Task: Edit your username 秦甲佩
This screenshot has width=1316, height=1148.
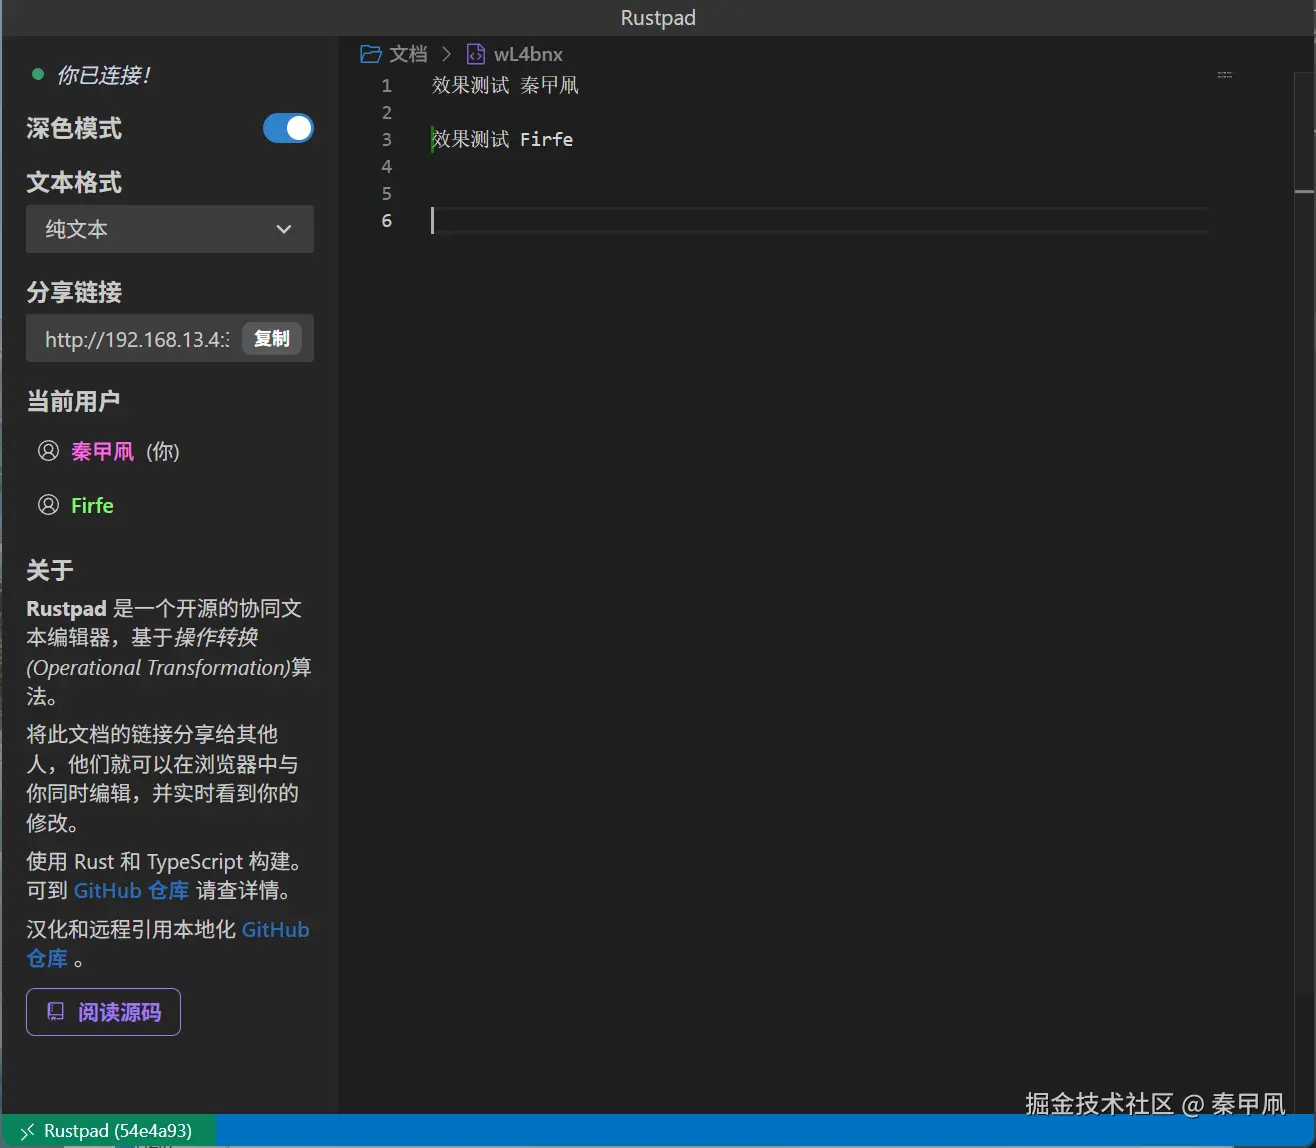Action: (102, 451)
